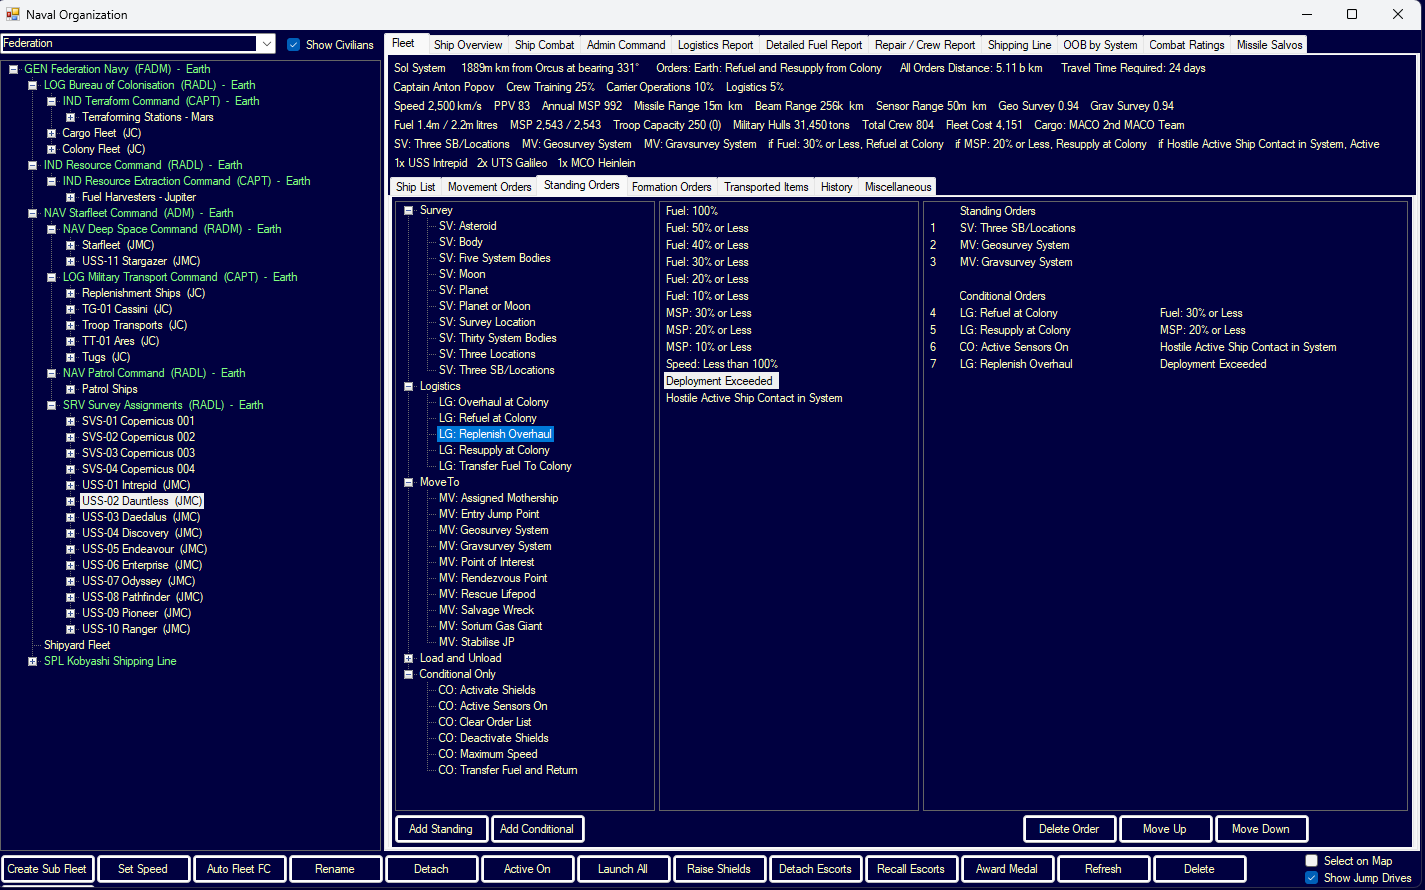Viewport: 1425px width, 890px height.
Task: Collapse SRV Survey Assignments node
Action: click(52, 405)
